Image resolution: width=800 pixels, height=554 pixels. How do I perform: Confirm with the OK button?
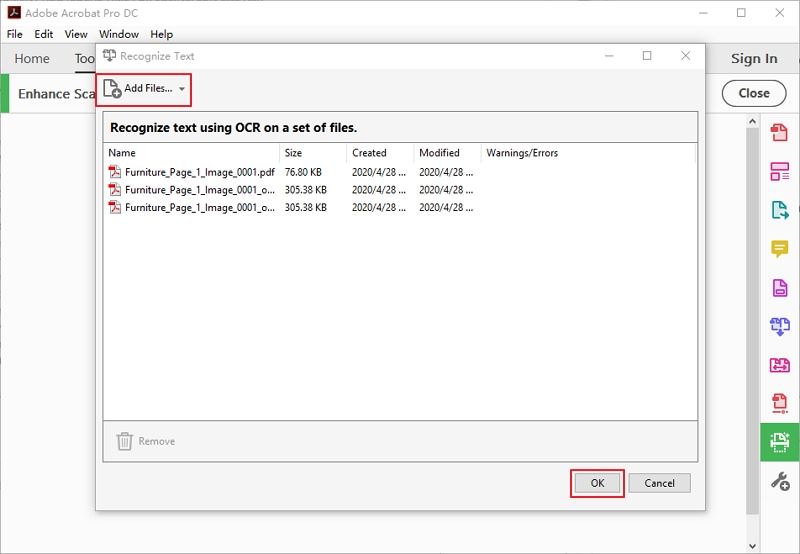(597, 483)
